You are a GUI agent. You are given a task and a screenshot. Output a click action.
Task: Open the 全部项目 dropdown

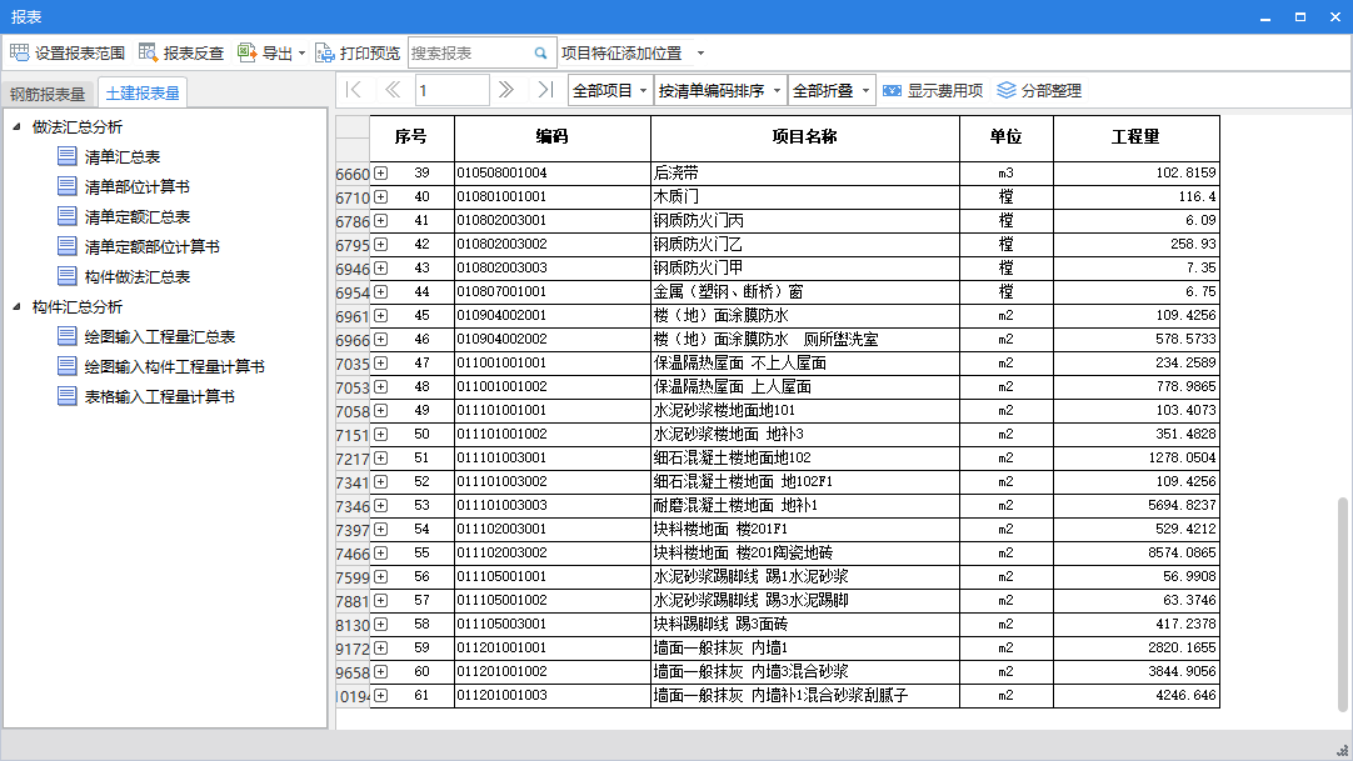pyautogui.click(x=610, y=90)
